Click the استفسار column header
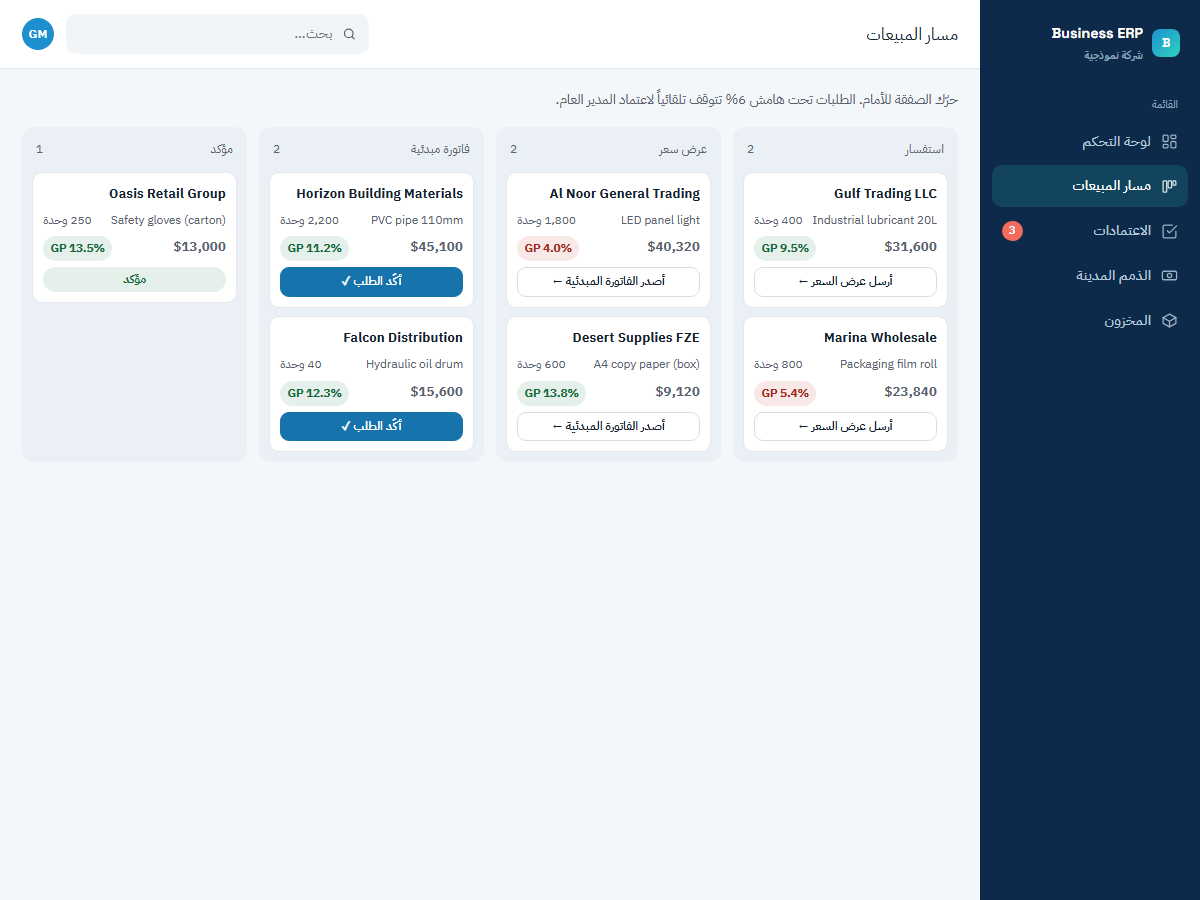1200x900 pixels. 925,149
